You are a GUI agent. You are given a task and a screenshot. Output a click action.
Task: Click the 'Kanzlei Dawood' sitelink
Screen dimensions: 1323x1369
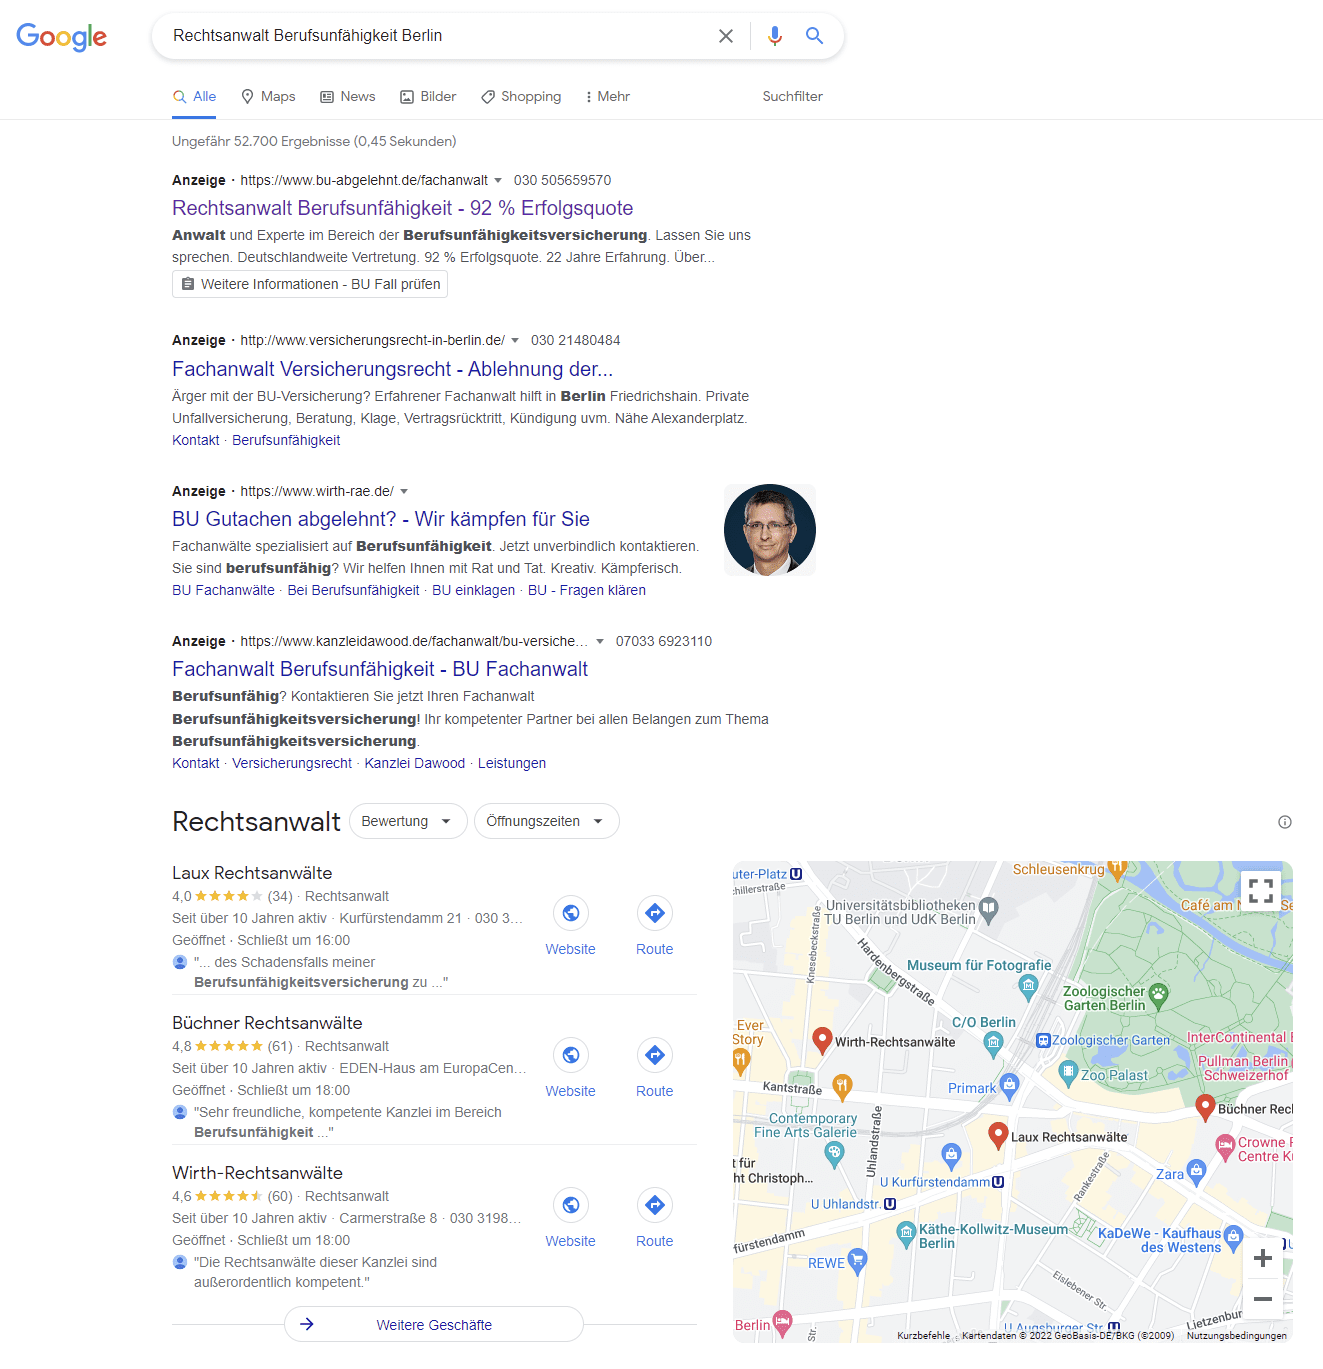tap(415, 764)
